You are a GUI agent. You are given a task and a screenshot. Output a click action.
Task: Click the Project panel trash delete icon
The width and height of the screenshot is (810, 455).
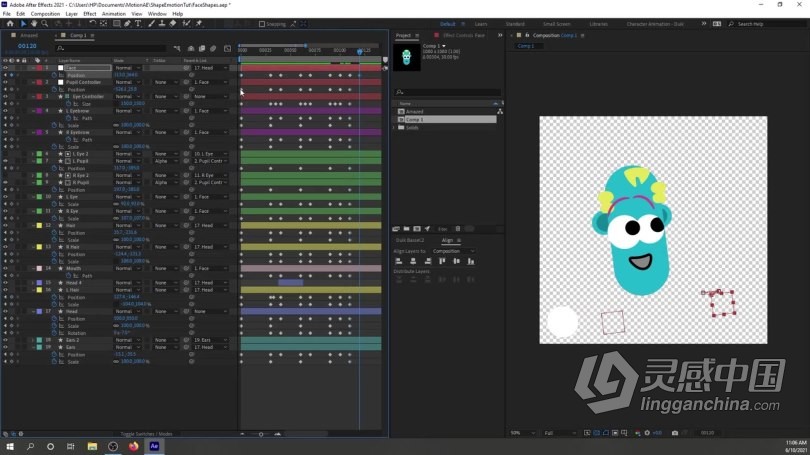(458, 229)
